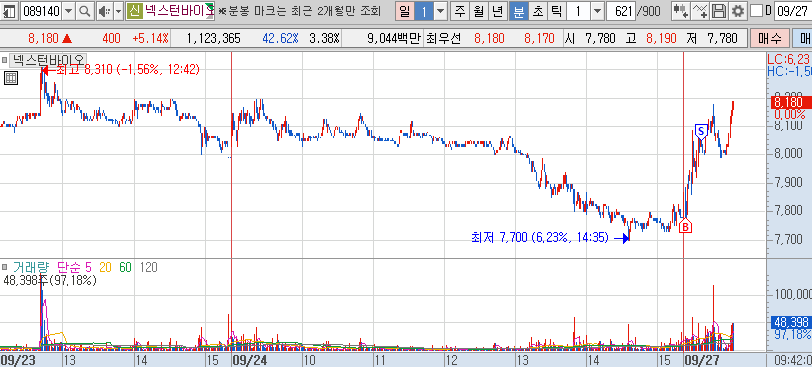
Task: Expand the stock code 089140 dropdown
Action: pos(69,10)
